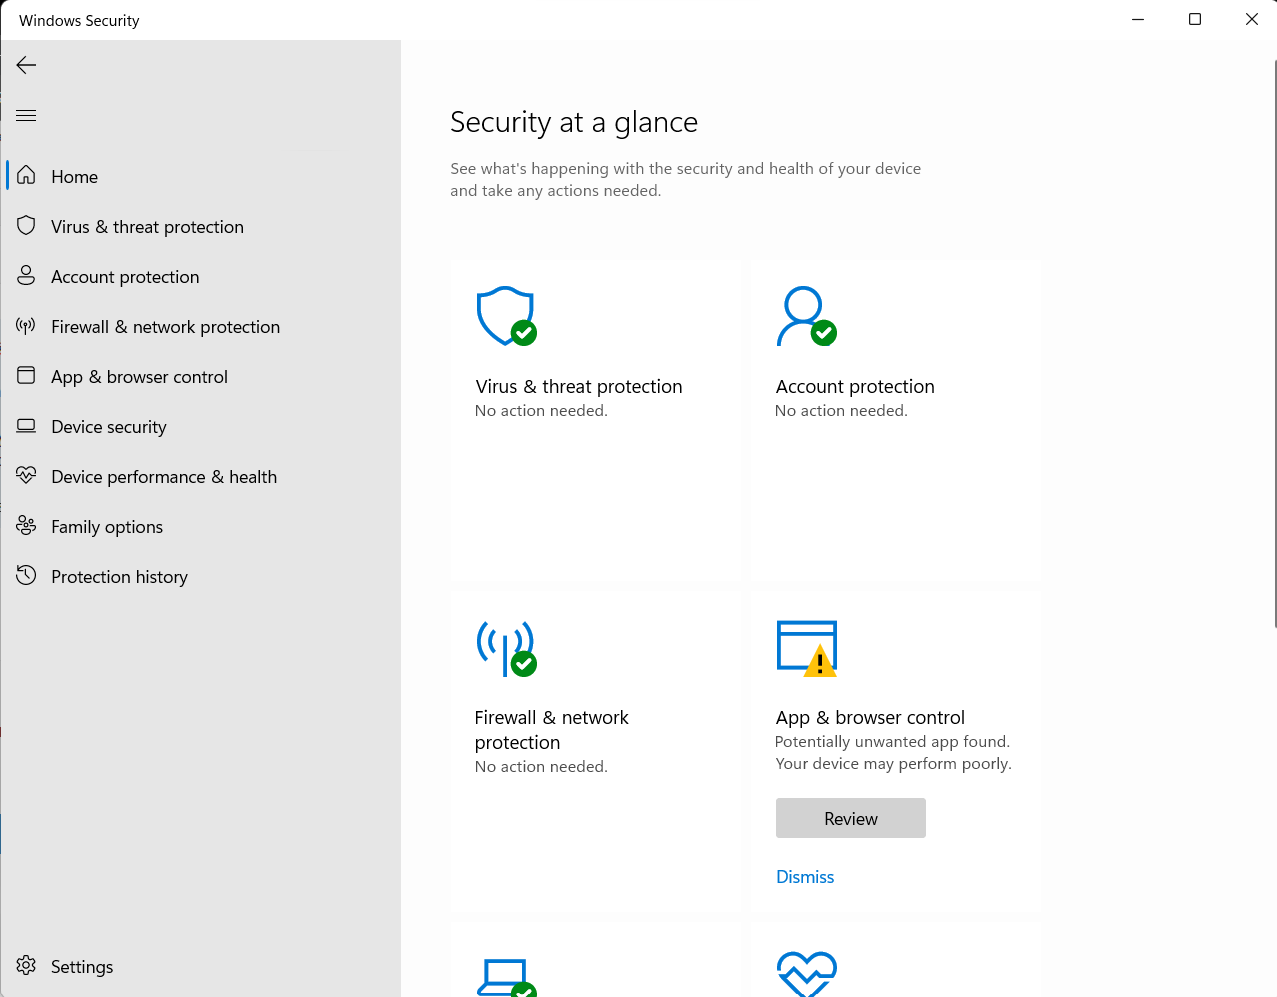Open Home in the sidebar
This screenshot has width=1277, height=997.
(201, 176)
